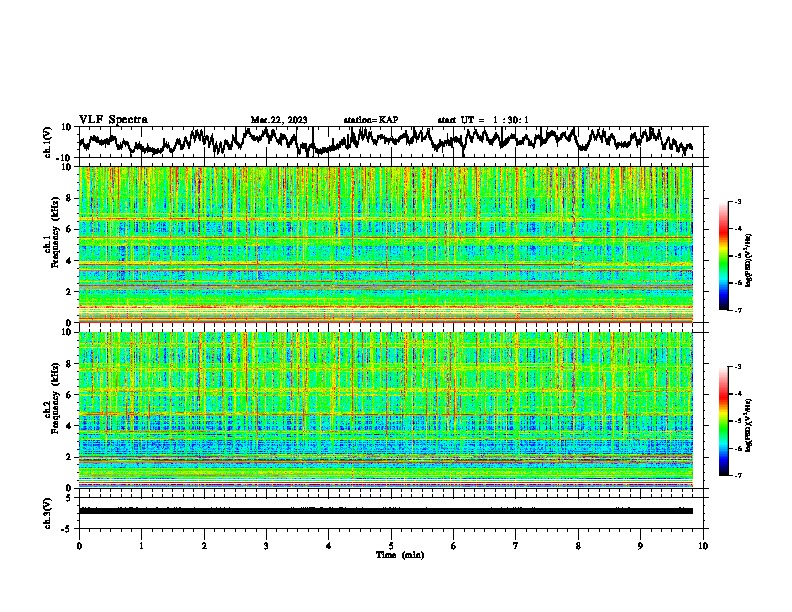Image resolution: width=792 pixels, height=612 pixels.
Task: Click time axis tick label "7"
Action: 516,546
